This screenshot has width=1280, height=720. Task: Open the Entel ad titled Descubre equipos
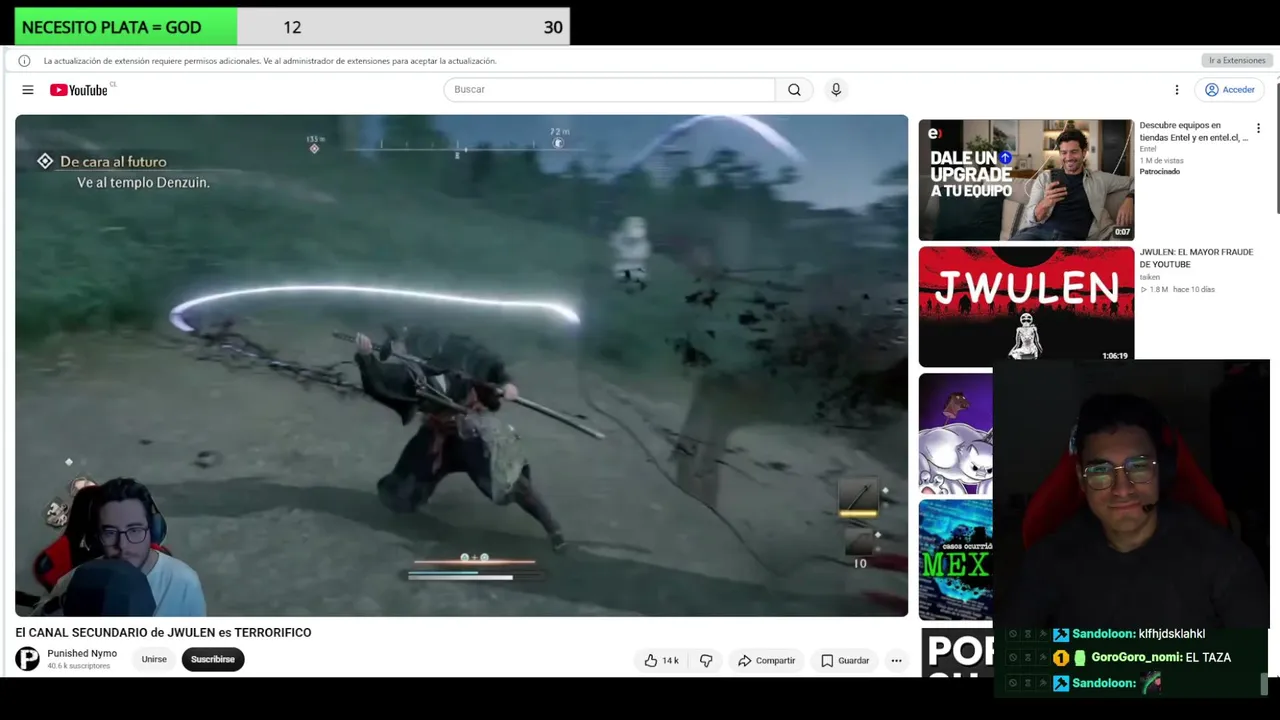[1194, 131]
